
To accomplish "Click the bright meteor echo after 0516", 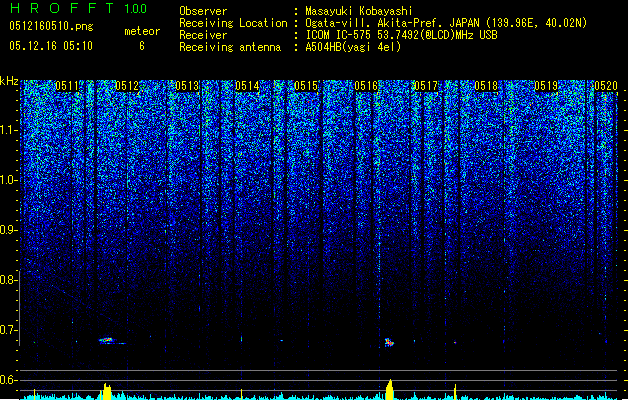I will [x=389, y=343].
